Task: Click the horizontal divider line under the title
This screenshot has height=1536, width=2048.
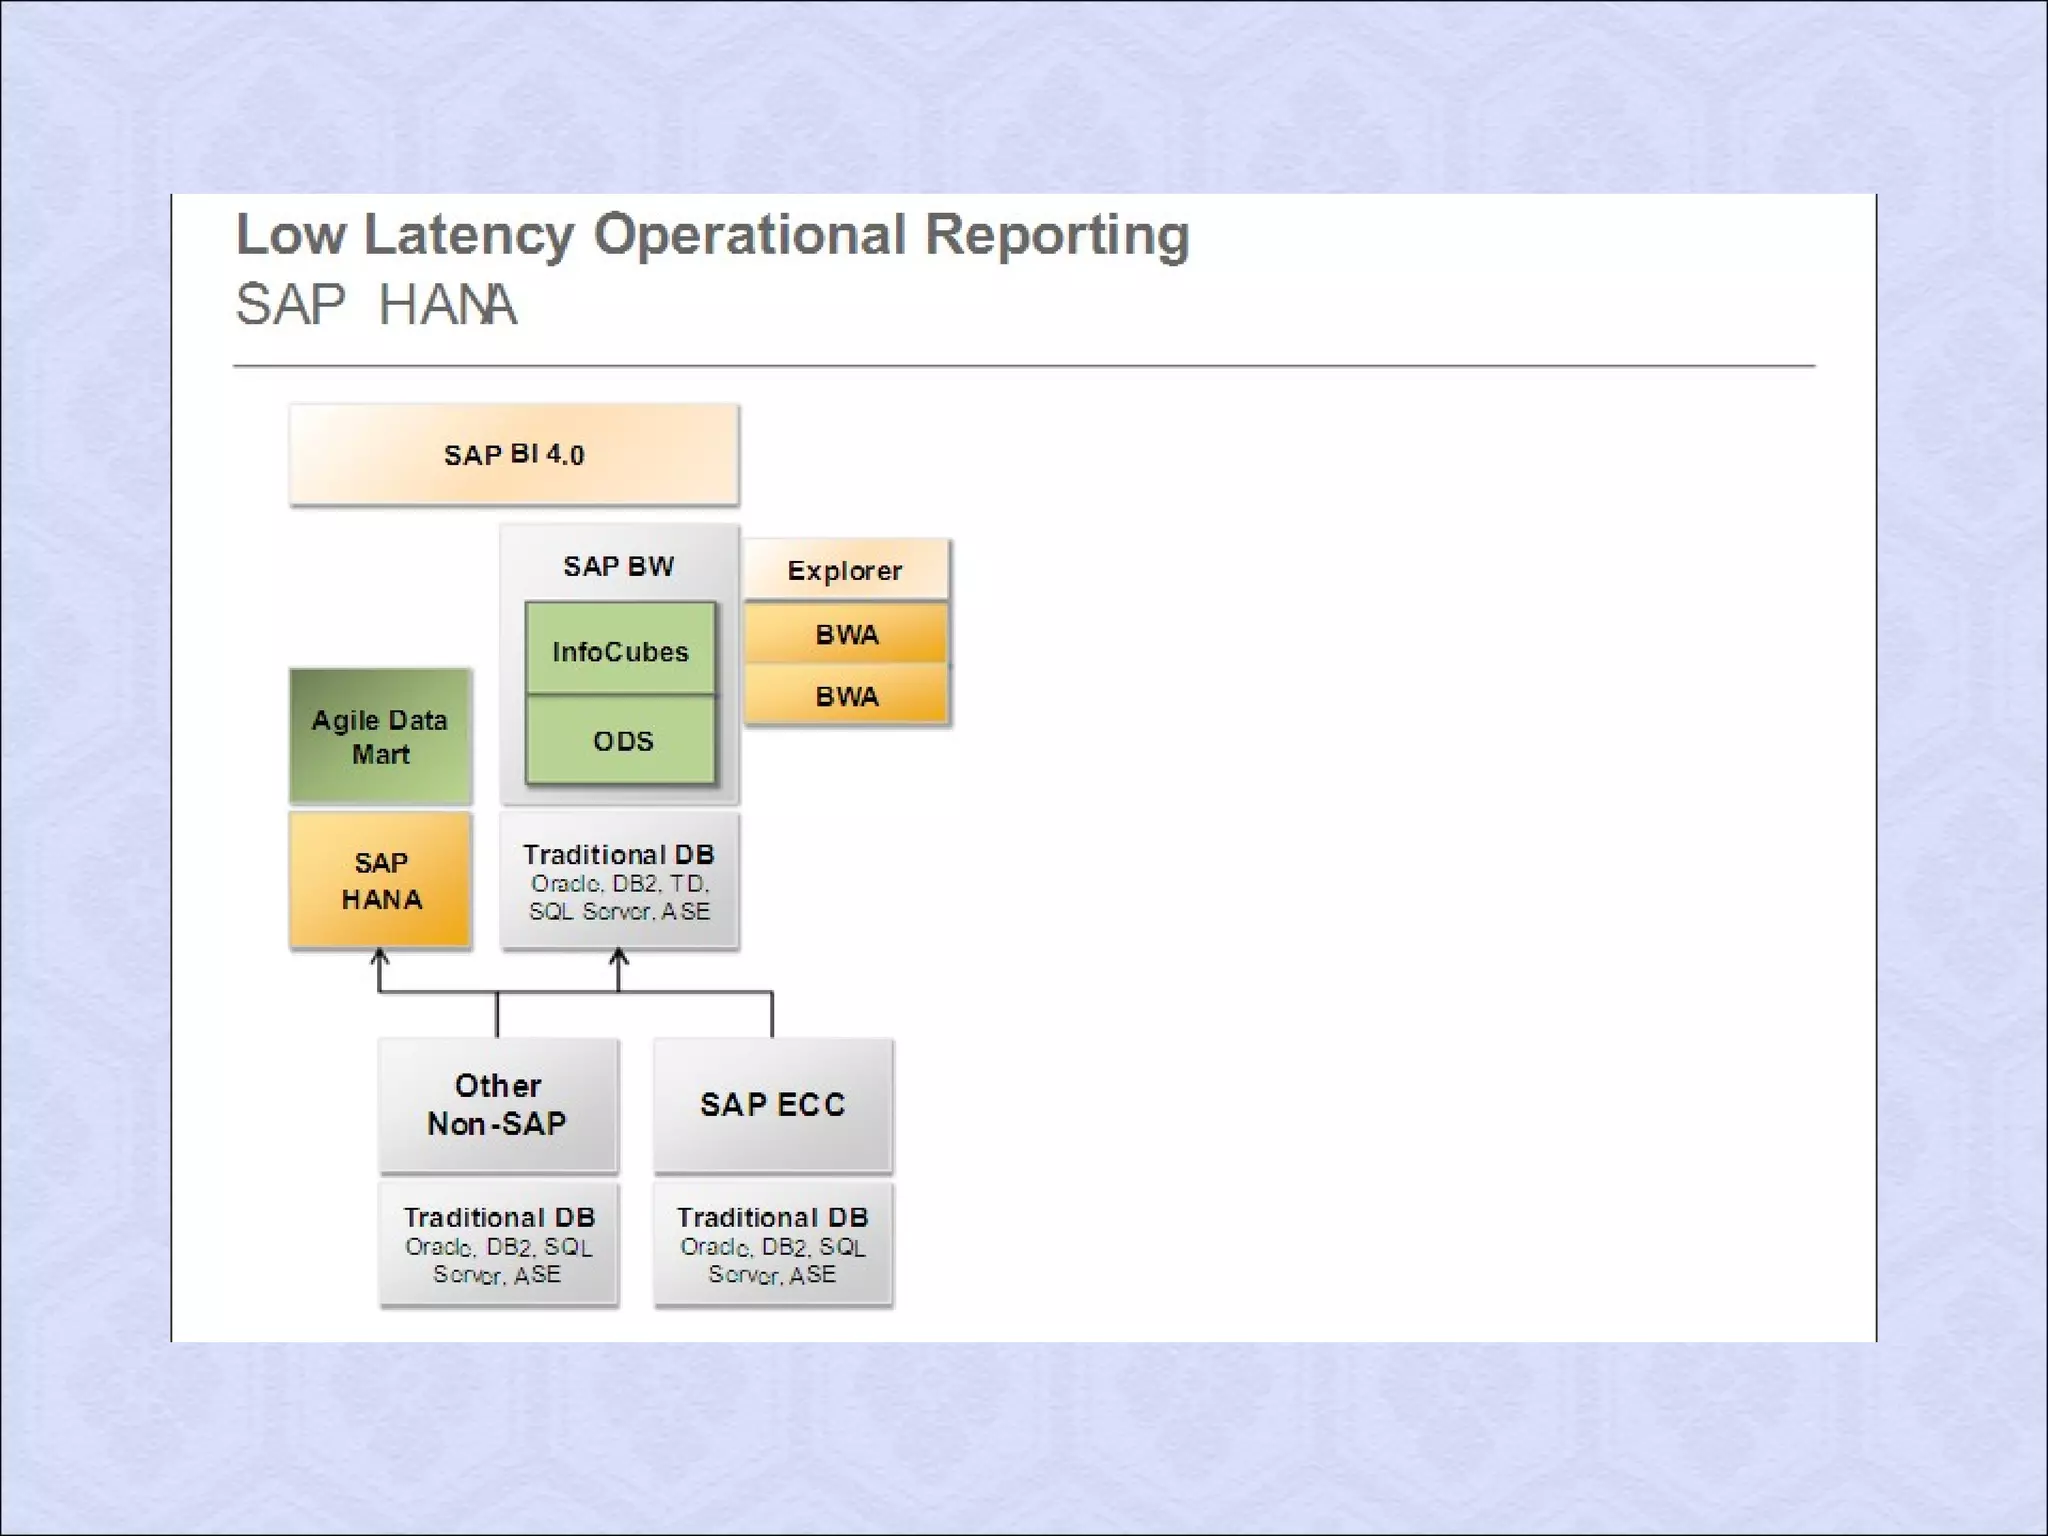Action: click(1023, 366)
